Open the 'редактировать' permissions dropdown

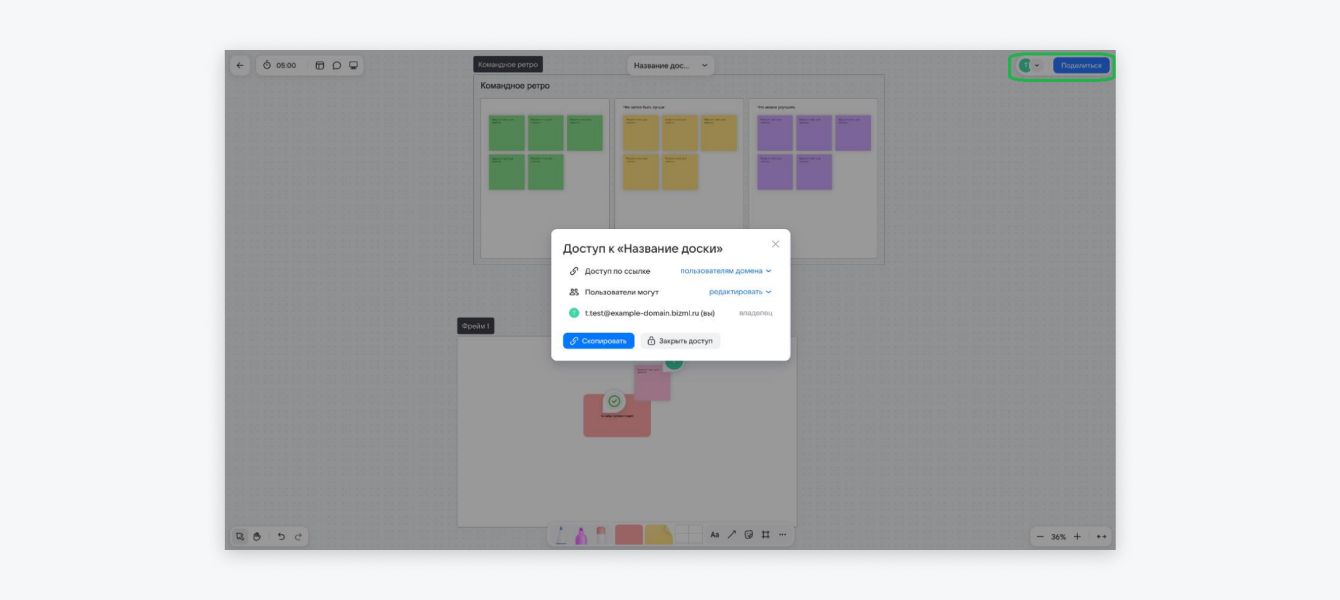point(740,292)
